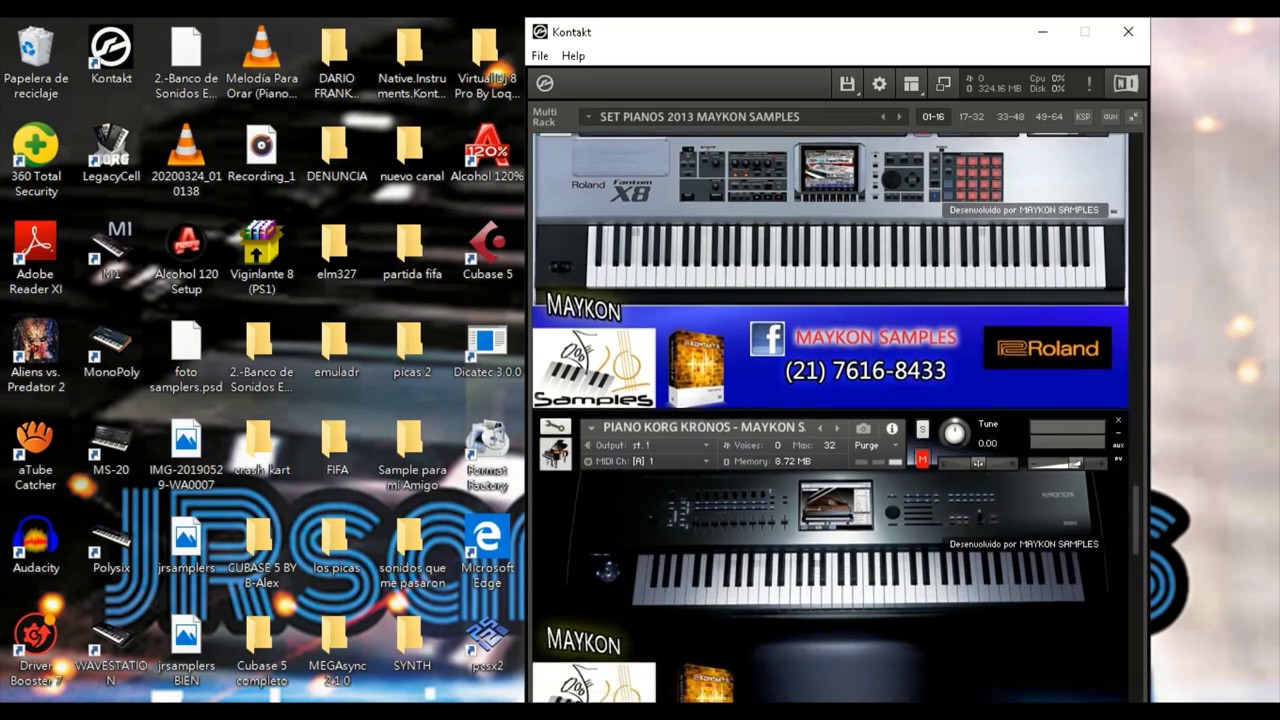
Task: Click the Tune value 0.00
Action: (x=987, y=443)
